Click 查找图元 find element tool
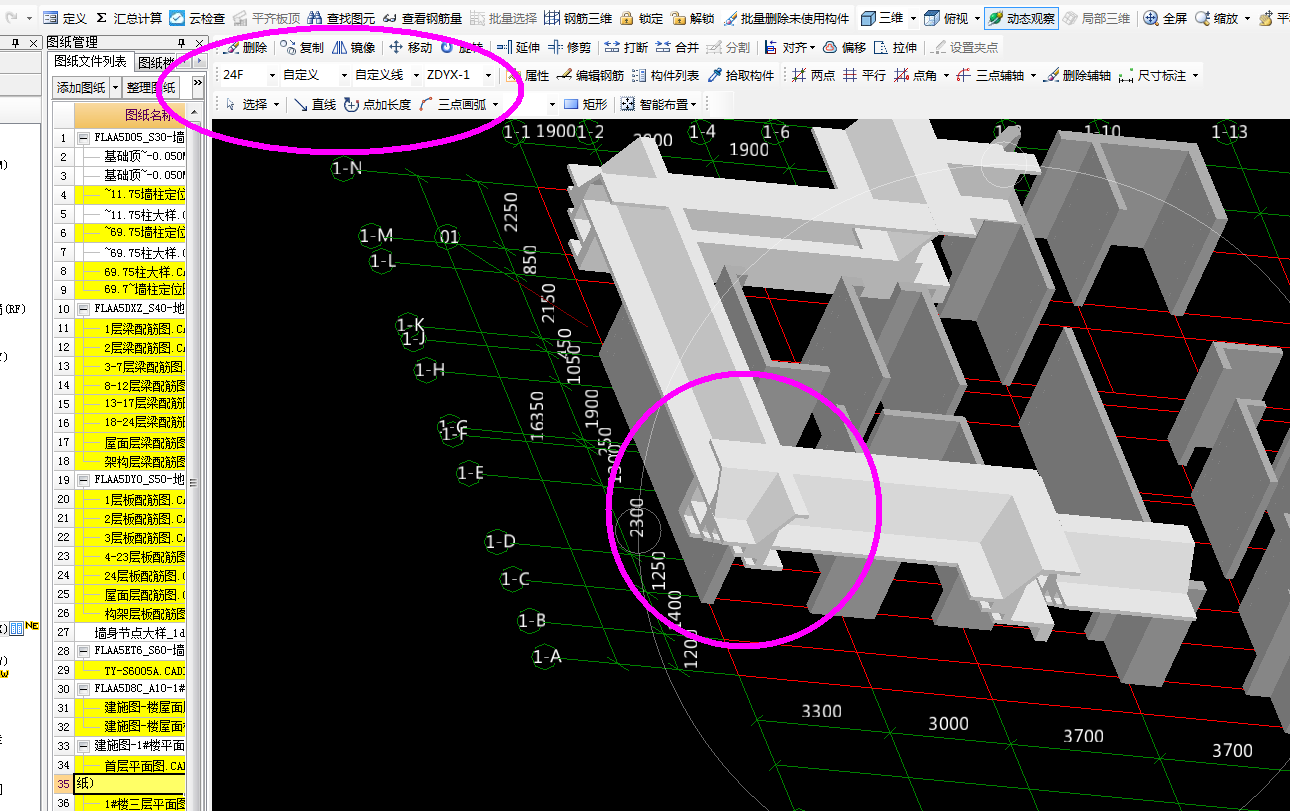The width and height of the screenshot is (1290, 811). pos(341,18)
